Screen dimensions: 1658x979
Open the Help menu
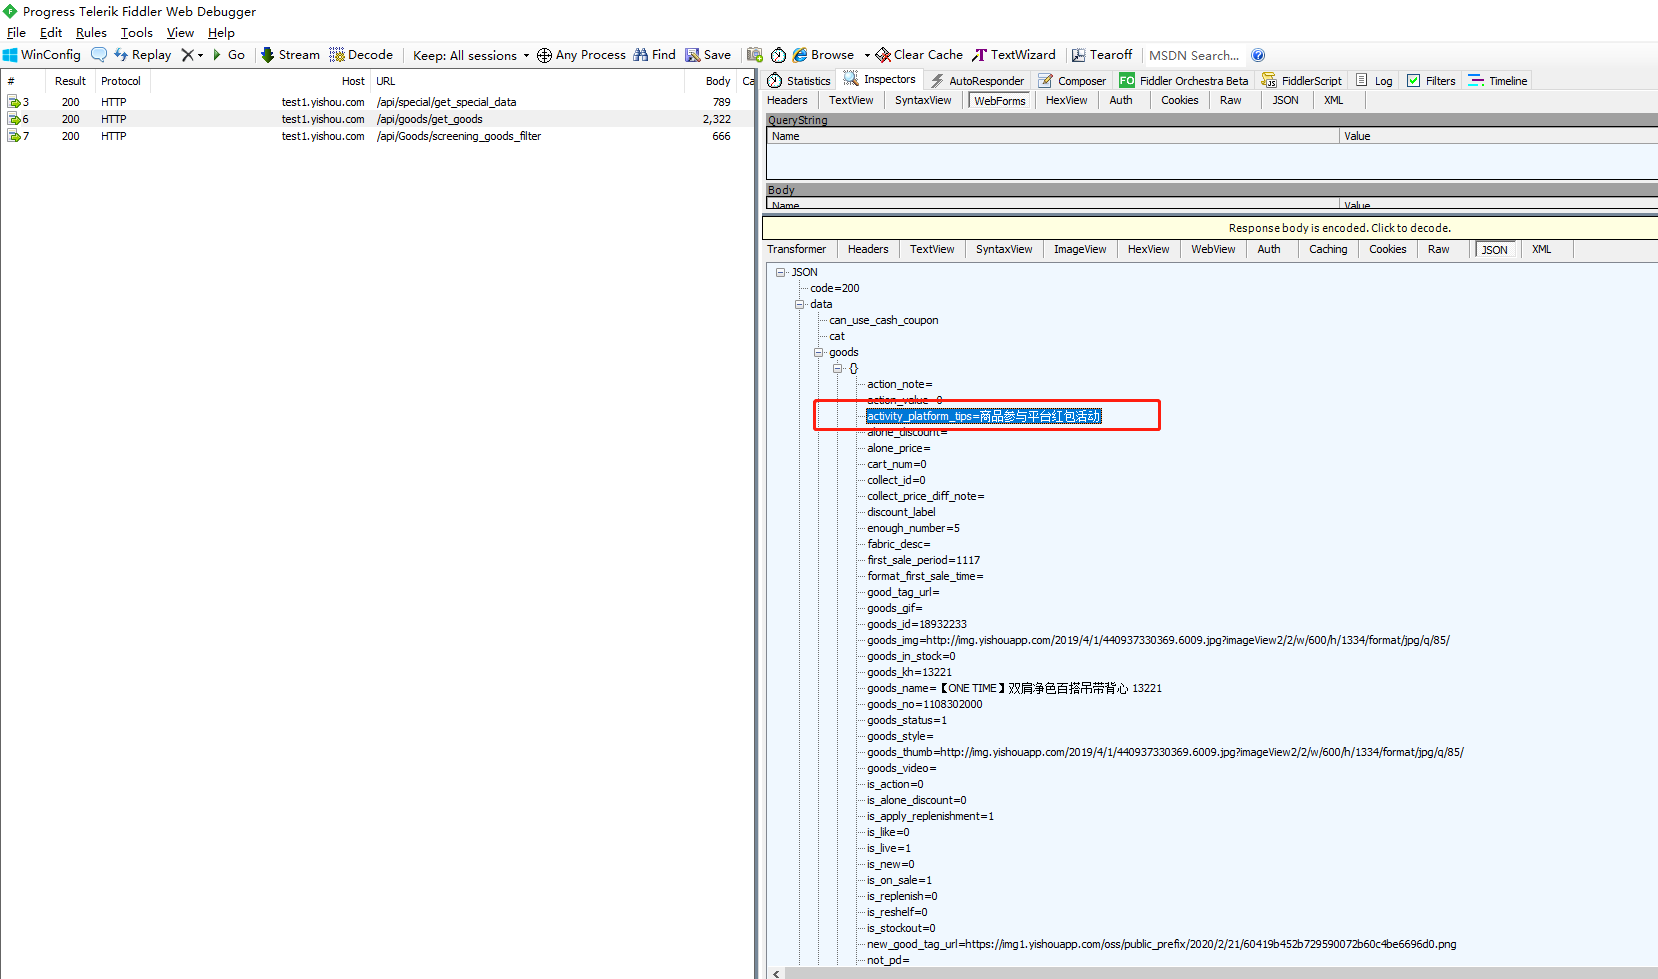click(x=221, y=33)
